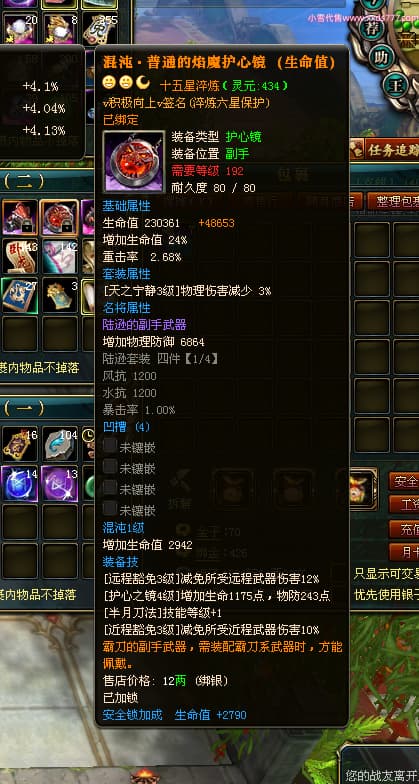The height and width of the screenshot is (784, 419).
Task: Choose the purple rune orb stacked 13
Action: [x=60, y=484]
